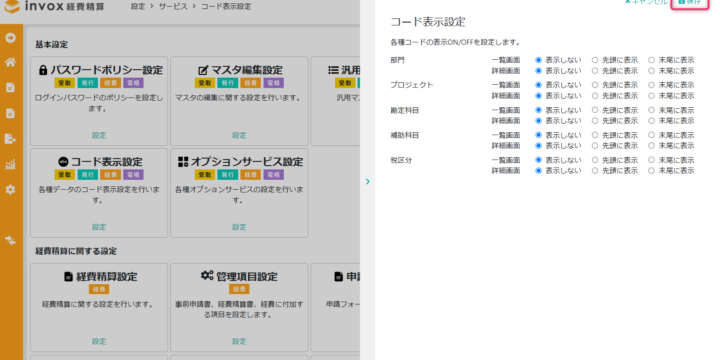Cancel changes with キャンセル button
Image resolution: width=720 pixels, height=360 pixels.
[x=646, y=2]
